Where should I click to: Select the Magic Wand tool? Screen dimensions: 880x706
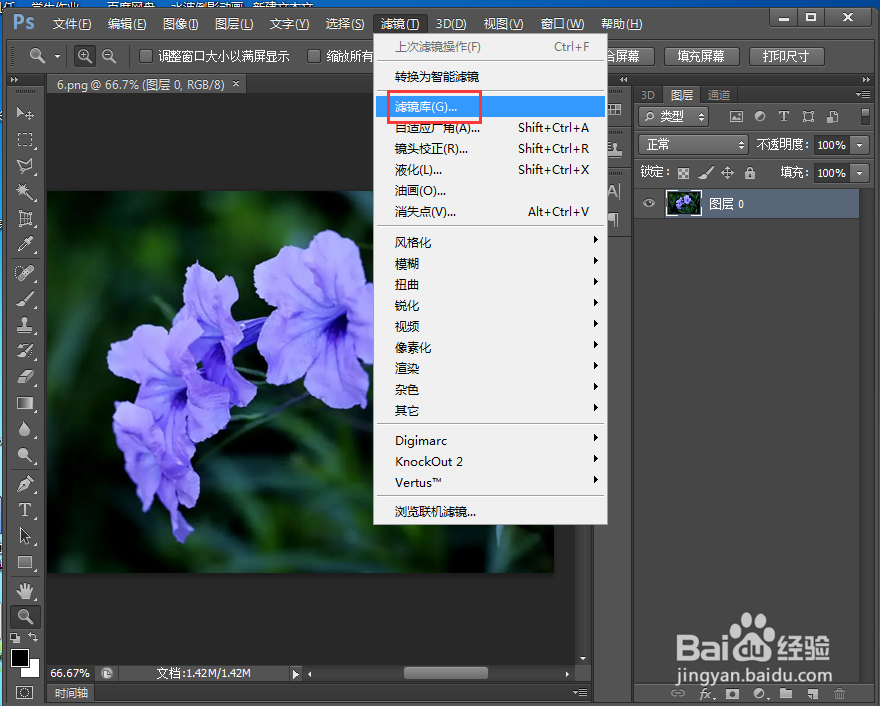coord(25,192)
